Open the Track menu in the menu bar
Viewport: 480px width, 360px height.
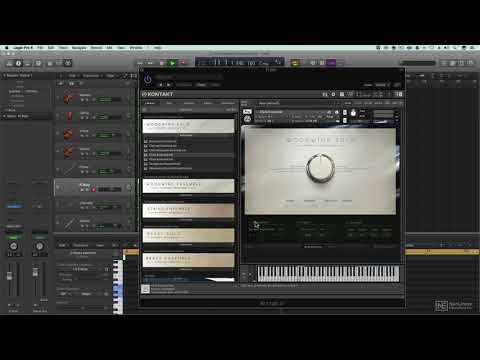click(x=63, y=48)
